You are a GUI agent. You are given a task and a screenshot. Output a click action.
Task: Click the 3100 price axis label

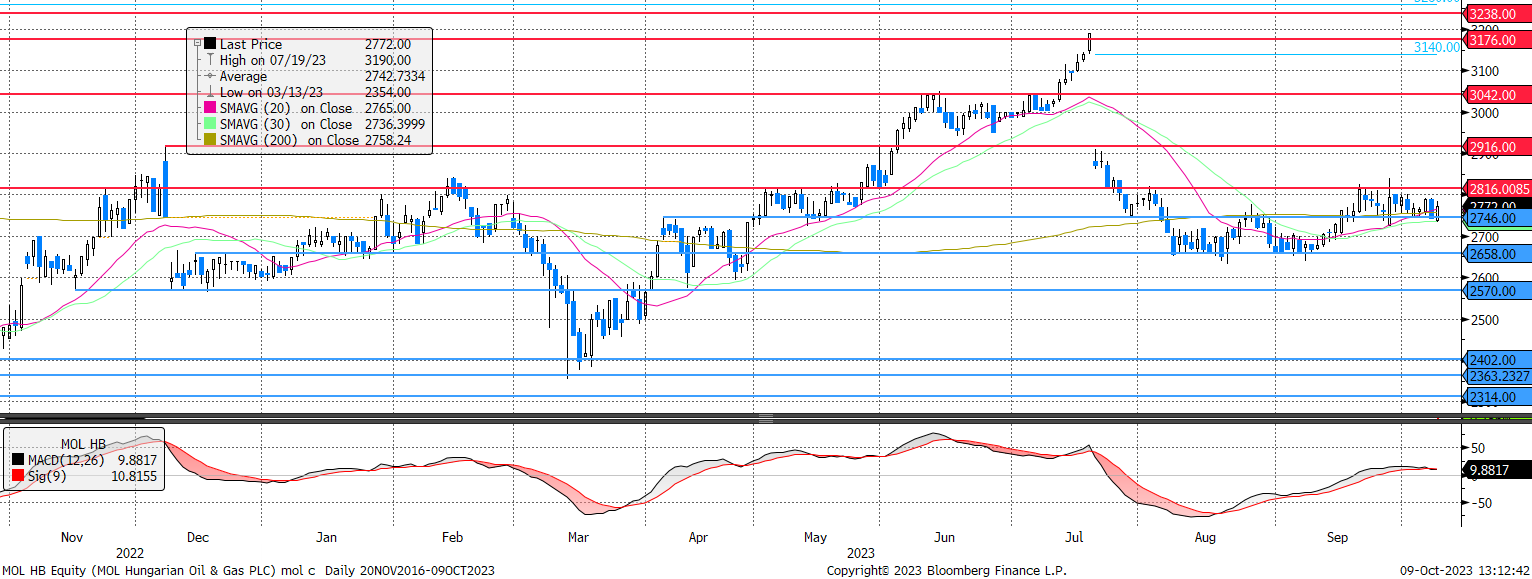(1484, 71)
